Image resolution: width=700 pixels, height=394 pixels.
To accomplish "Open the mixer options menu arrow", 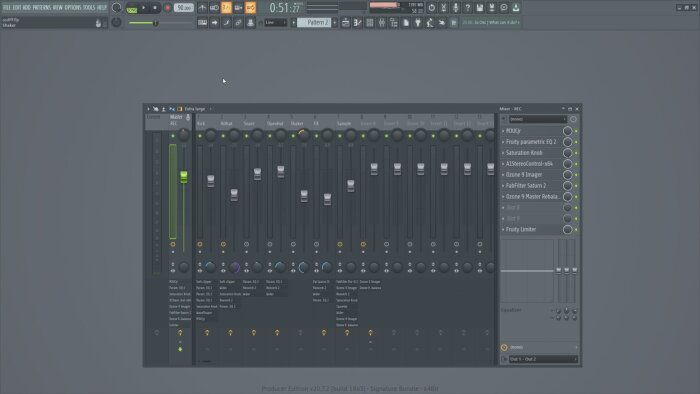I will [148, 109].
